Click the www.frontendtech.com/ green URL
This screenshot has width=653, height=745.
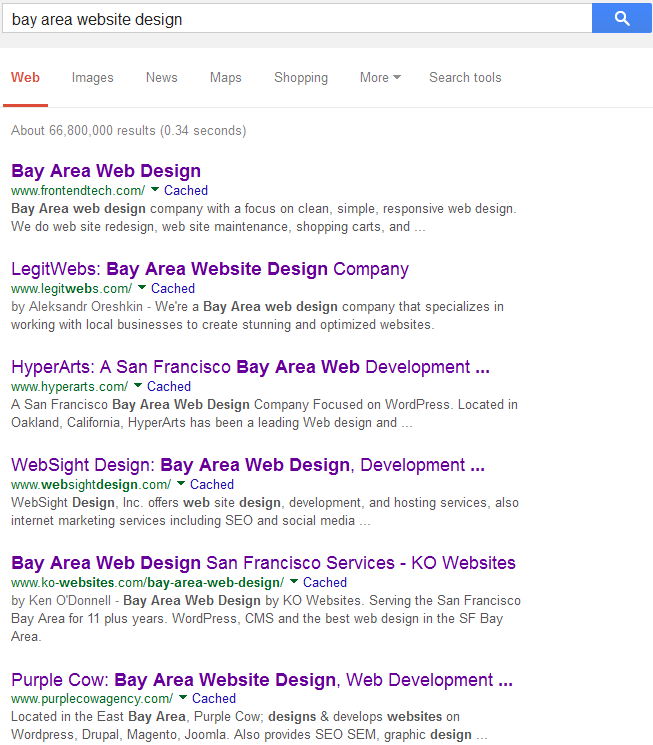click(78, 191)
